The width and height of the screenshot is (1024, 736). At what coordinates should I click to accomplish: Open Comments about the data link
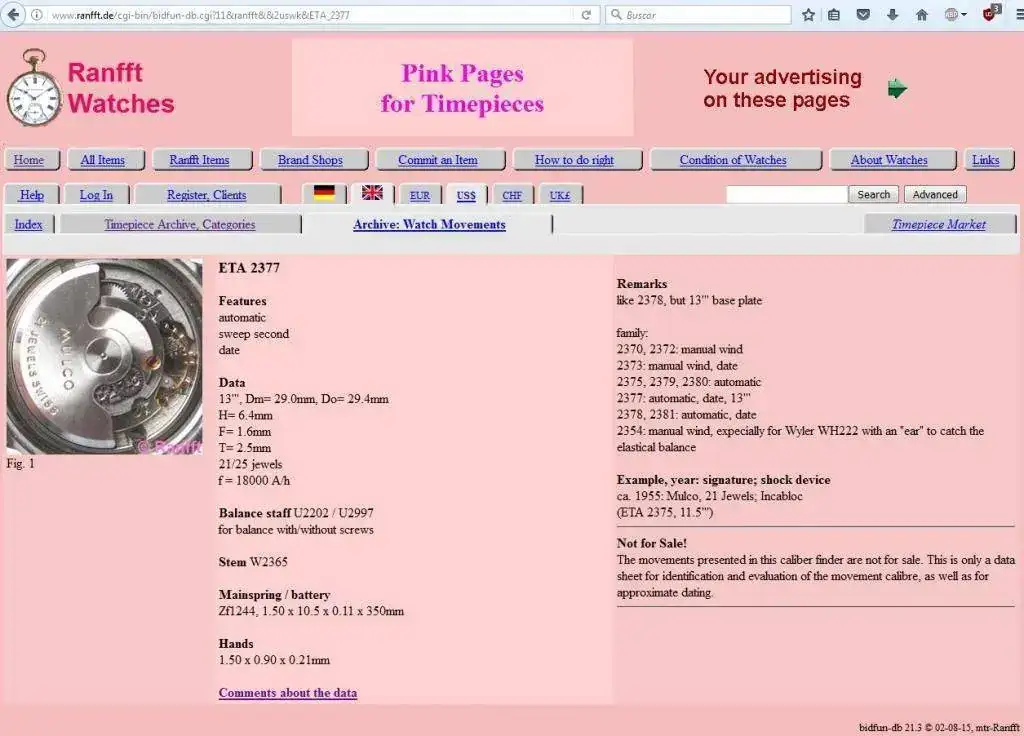[288, 693]
